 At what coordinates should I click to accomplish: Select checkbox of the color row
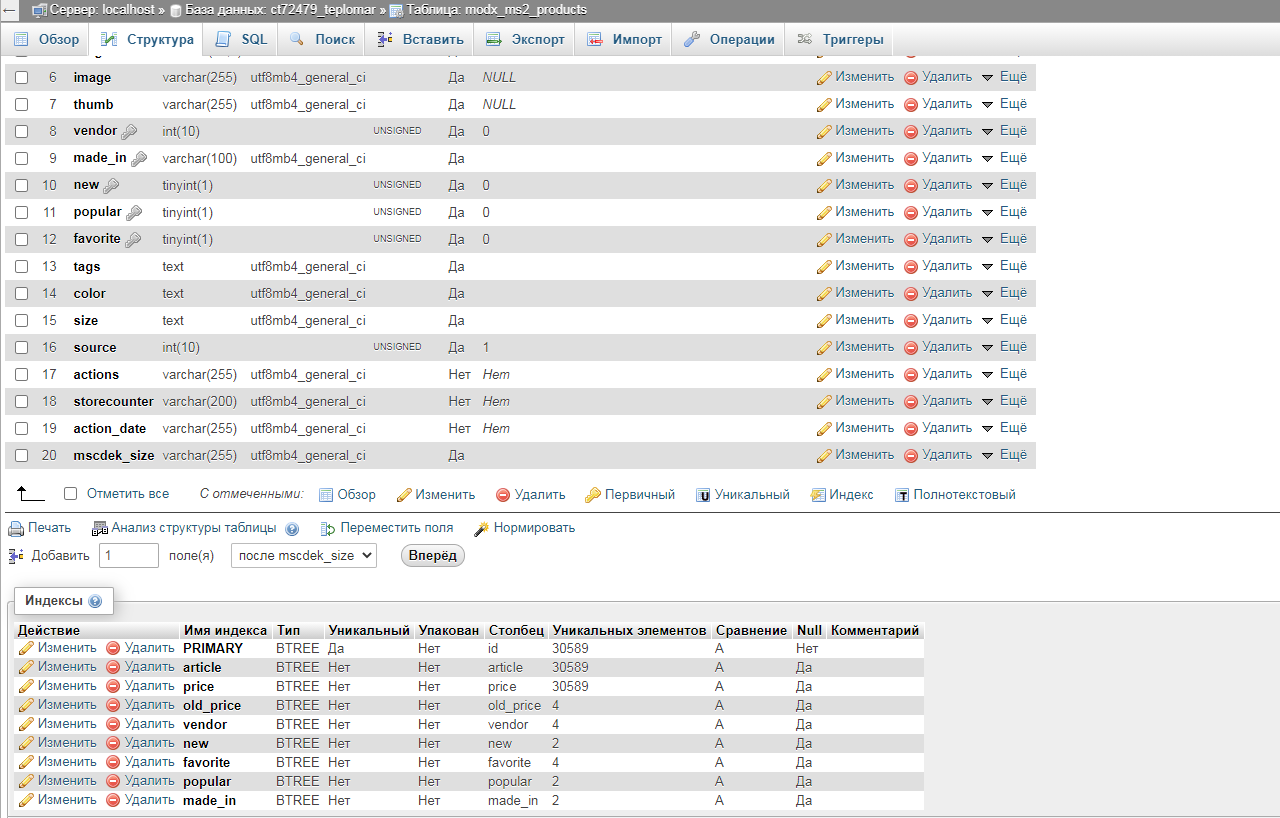(x=21, y=294)
